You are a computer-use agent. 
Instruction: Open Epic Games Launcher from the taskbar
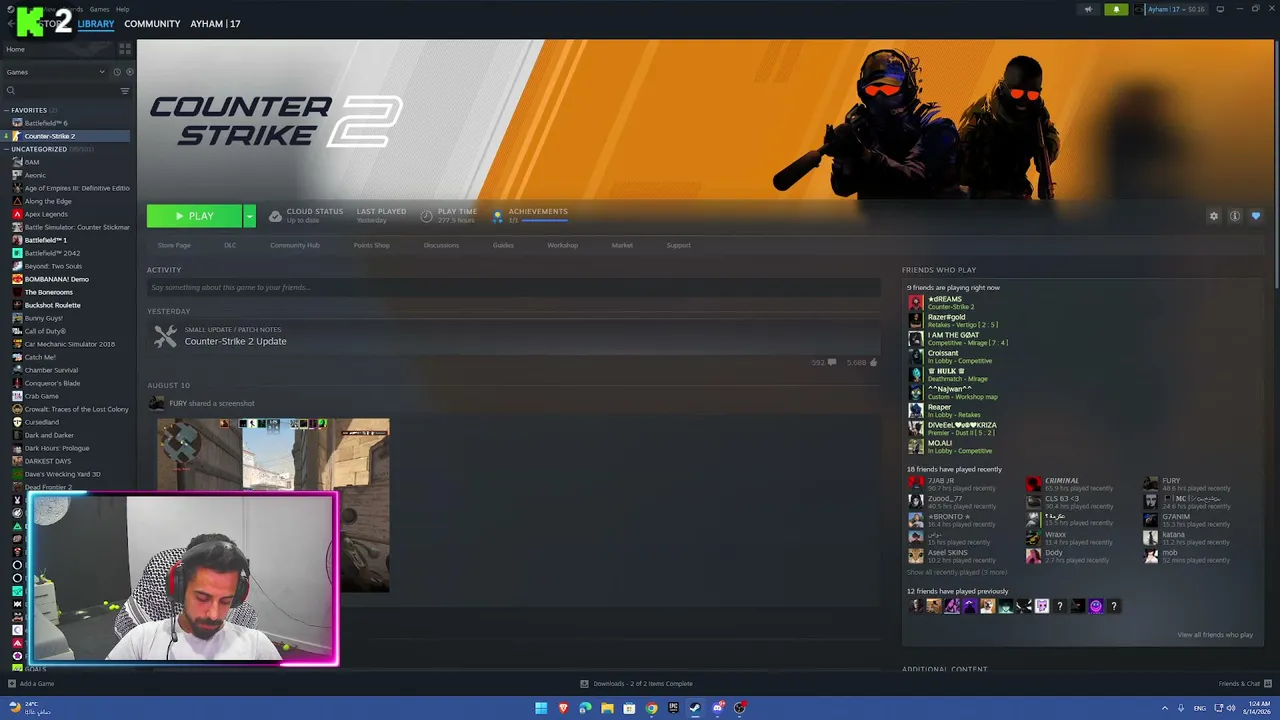point(673,708)
